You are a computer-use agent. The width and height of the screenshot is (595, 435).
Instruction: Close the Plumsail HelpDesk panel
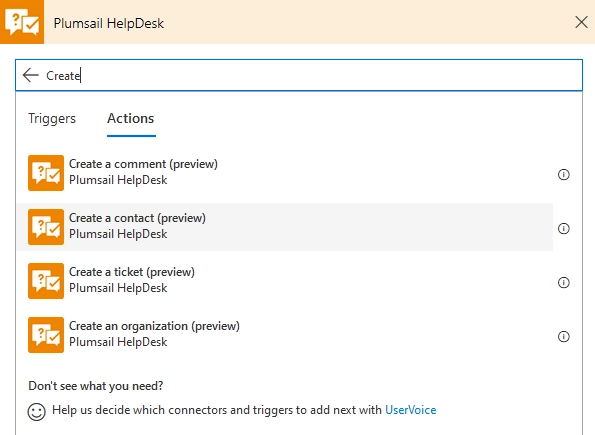click(x=581, y=22)
